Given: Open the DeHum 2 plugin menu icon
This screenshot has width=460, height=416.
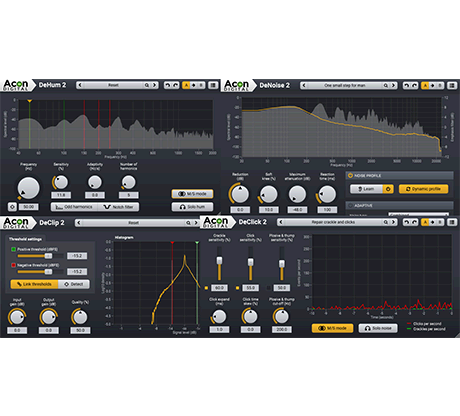Looking at the screenshot, I should (x=213, y=85).
